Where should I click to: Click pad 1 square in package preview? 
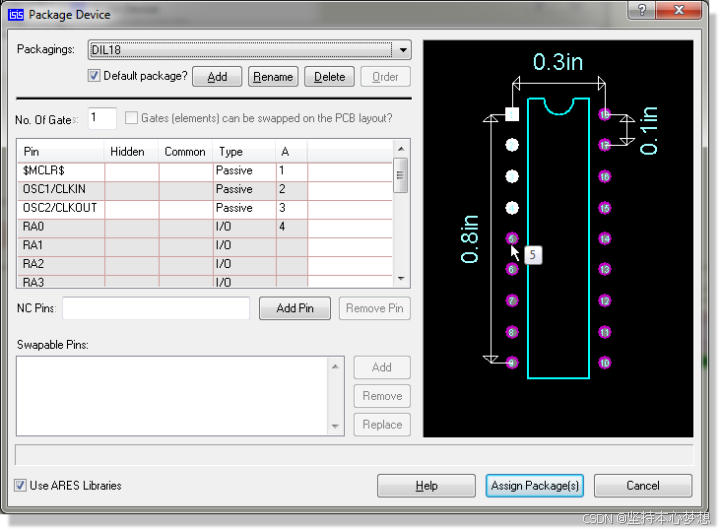(x=512, y=114)
